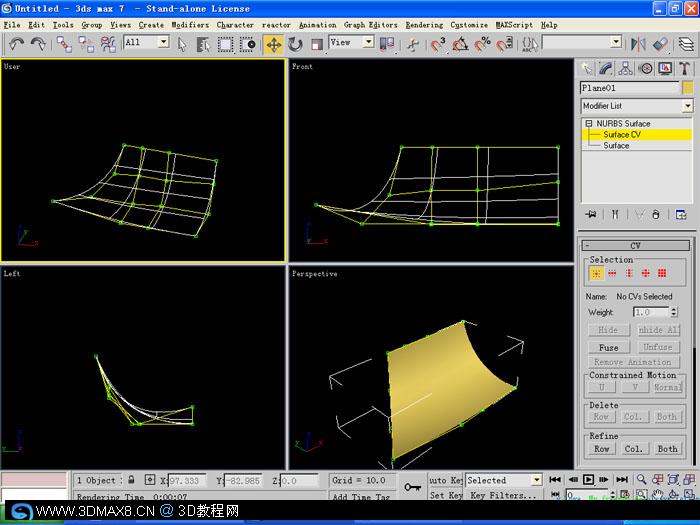Jump with Go to End button
This screenshot has height=525, width=700.
point(622,479)
